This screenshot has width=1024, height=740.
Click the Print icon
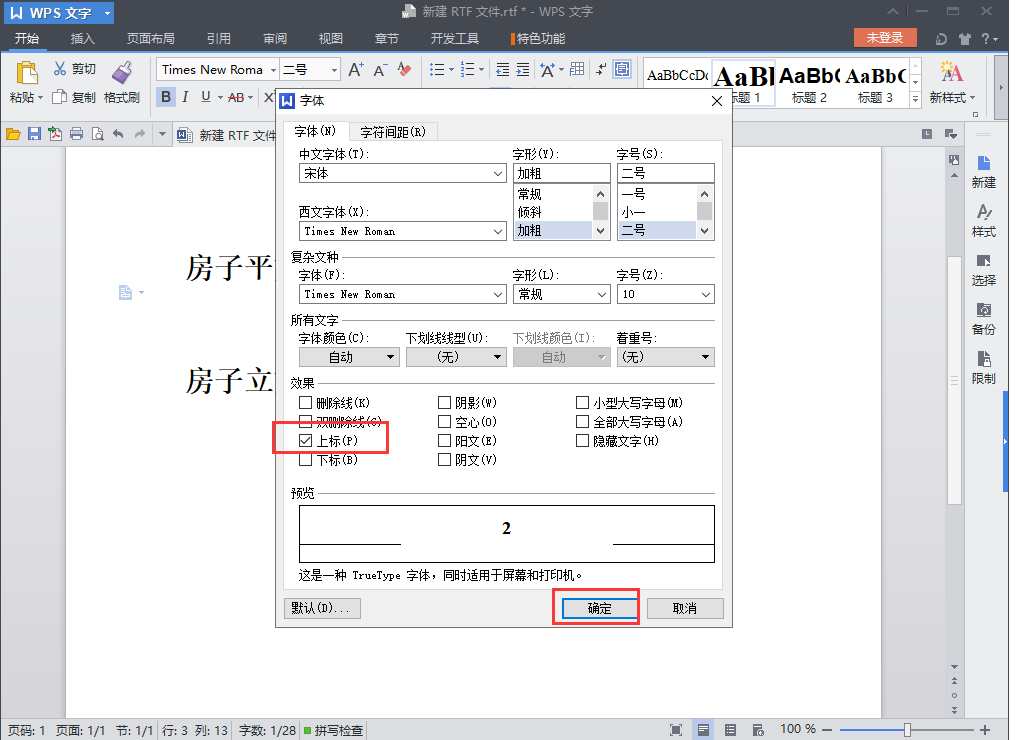[76, 135]
